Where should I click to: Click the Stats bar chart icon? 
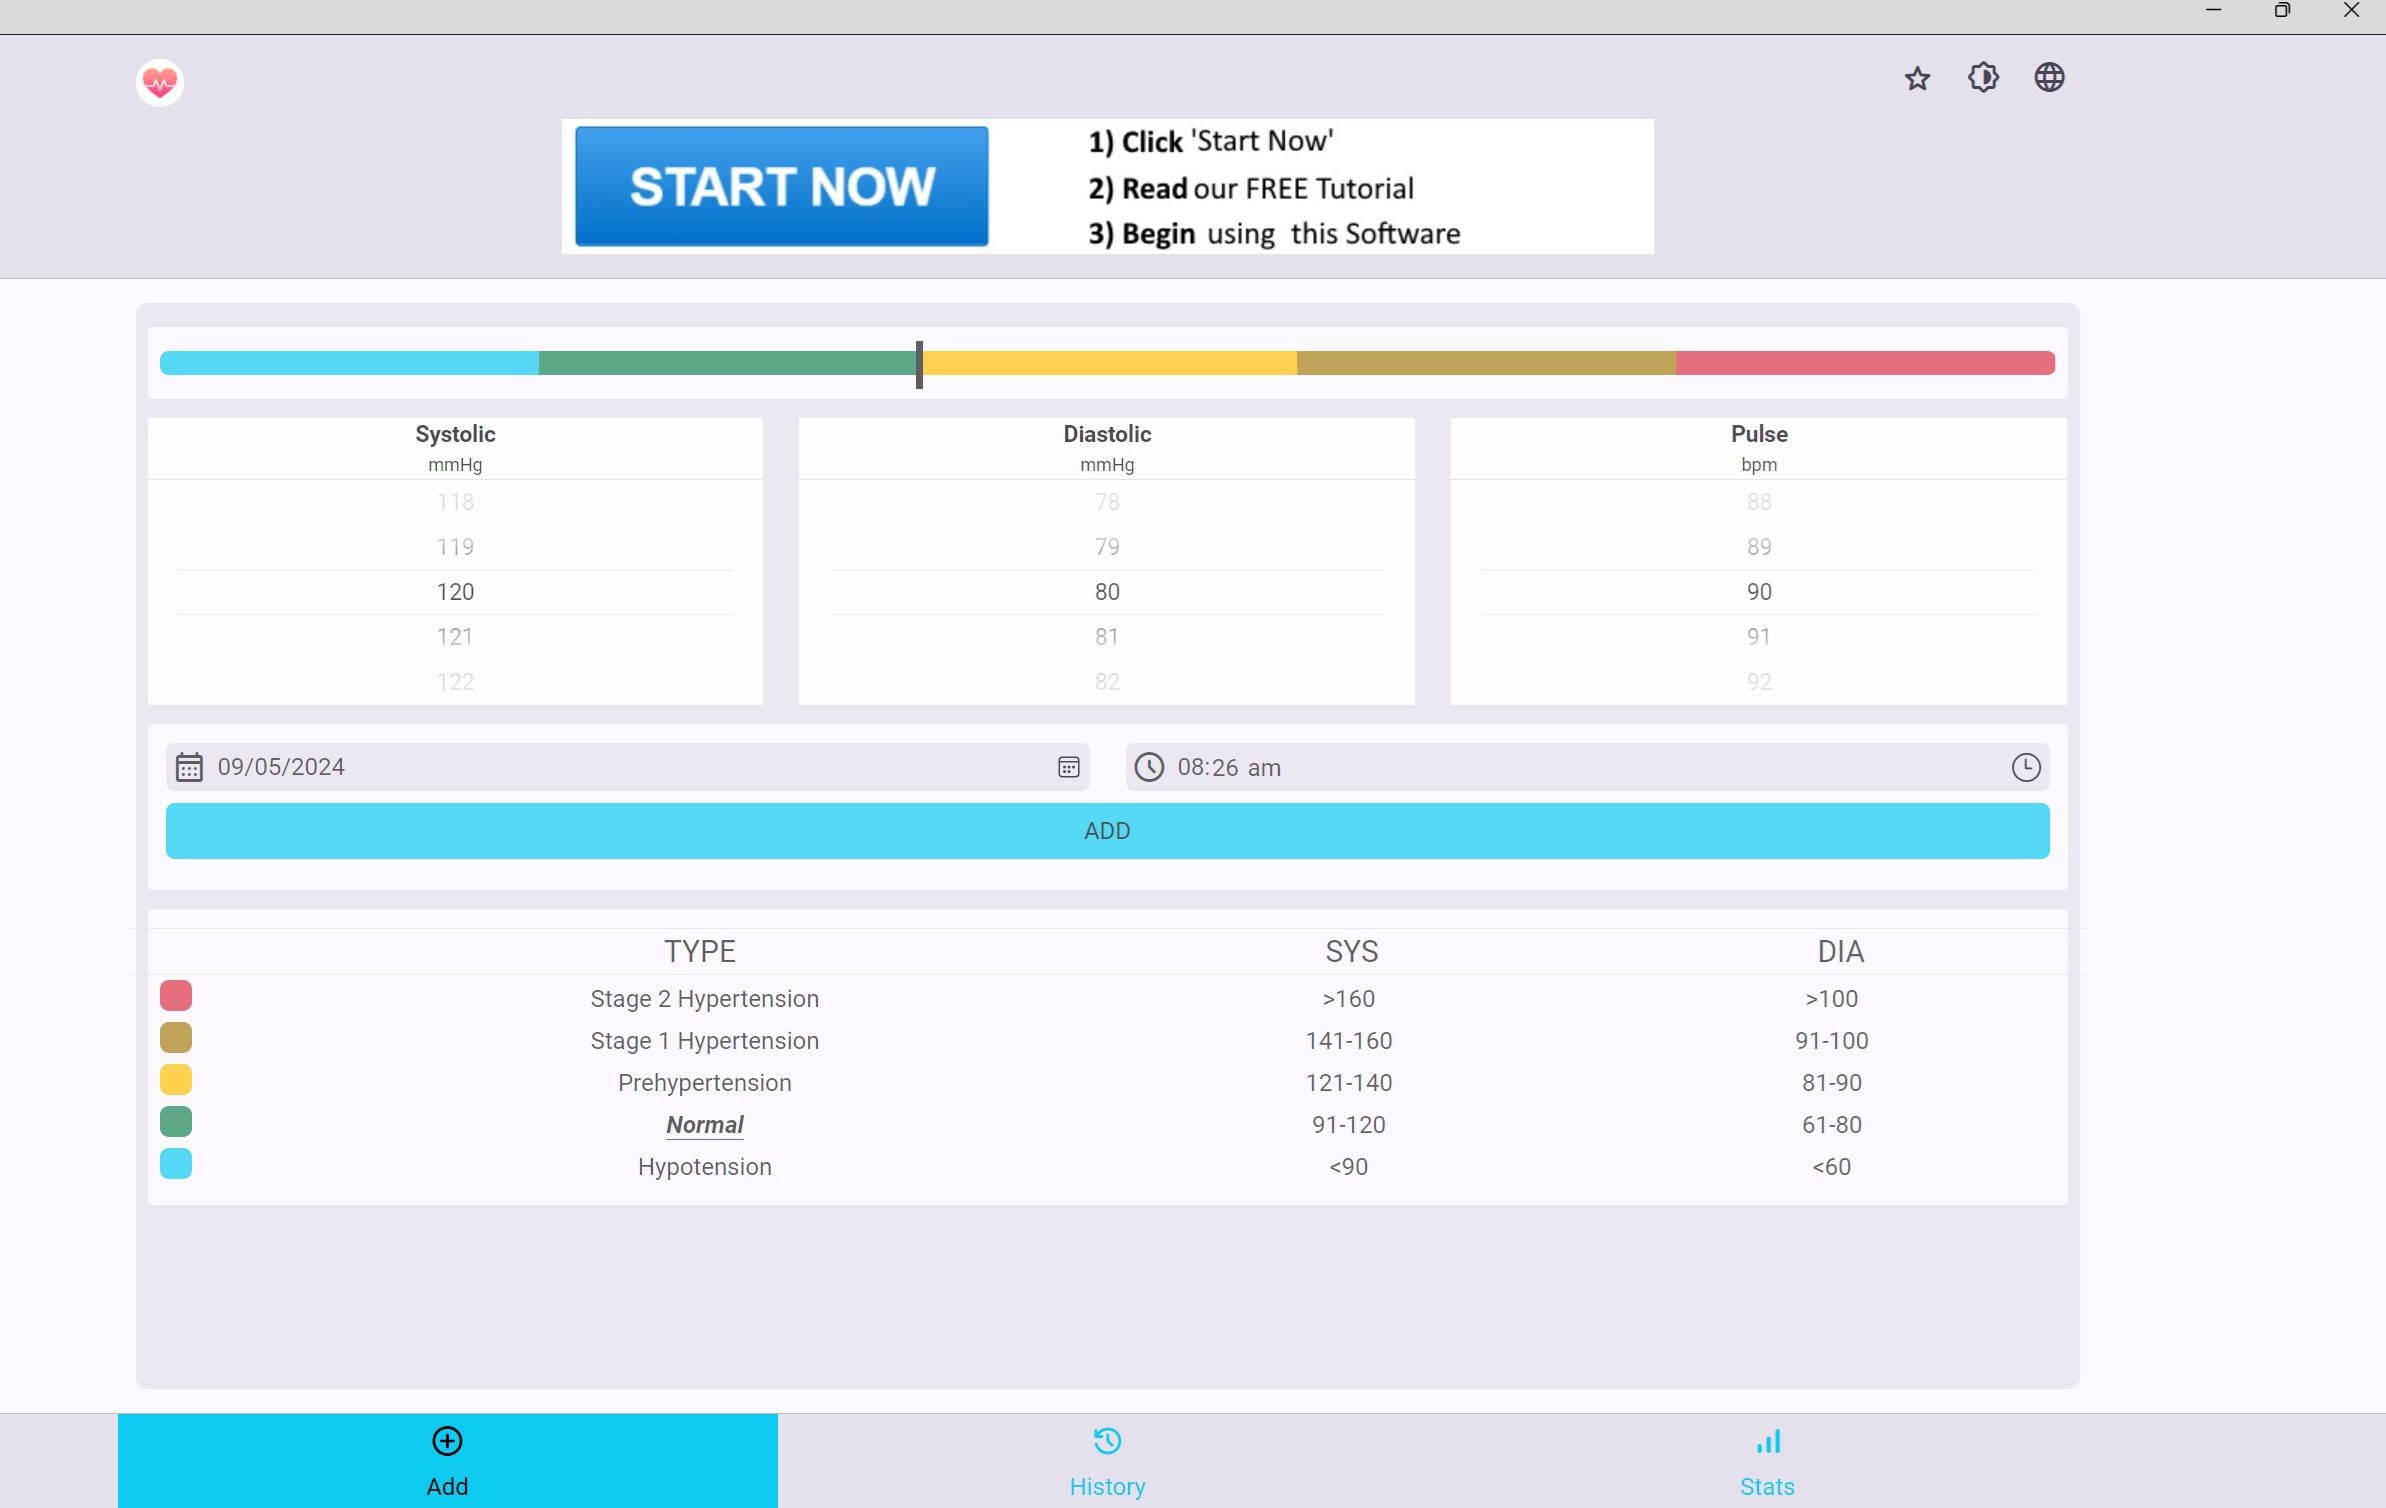point(1766,1441)
